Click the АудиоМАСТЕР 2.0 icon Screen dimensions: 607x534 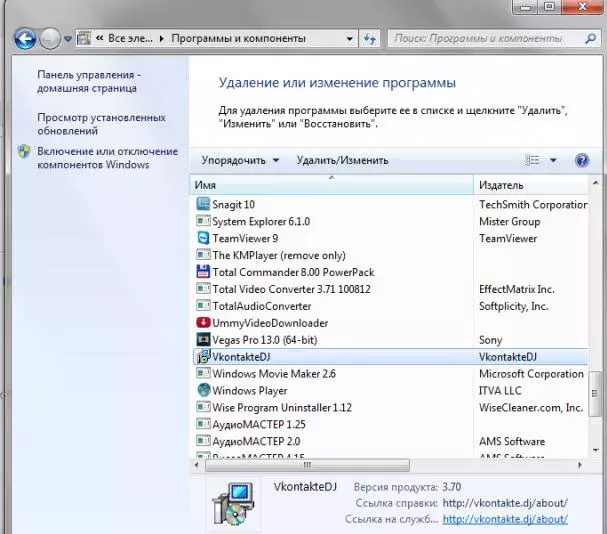[x=203, y=441]
